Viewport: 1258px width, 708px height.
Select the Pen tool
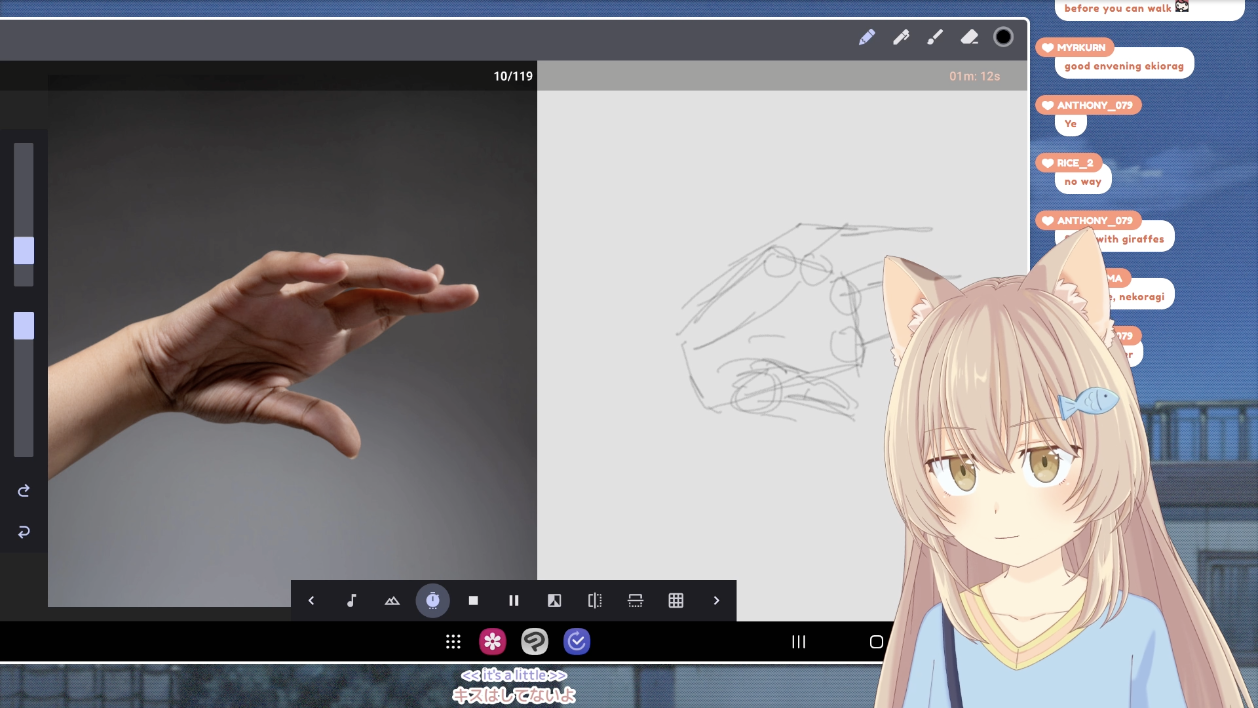(x=901, y=37)
